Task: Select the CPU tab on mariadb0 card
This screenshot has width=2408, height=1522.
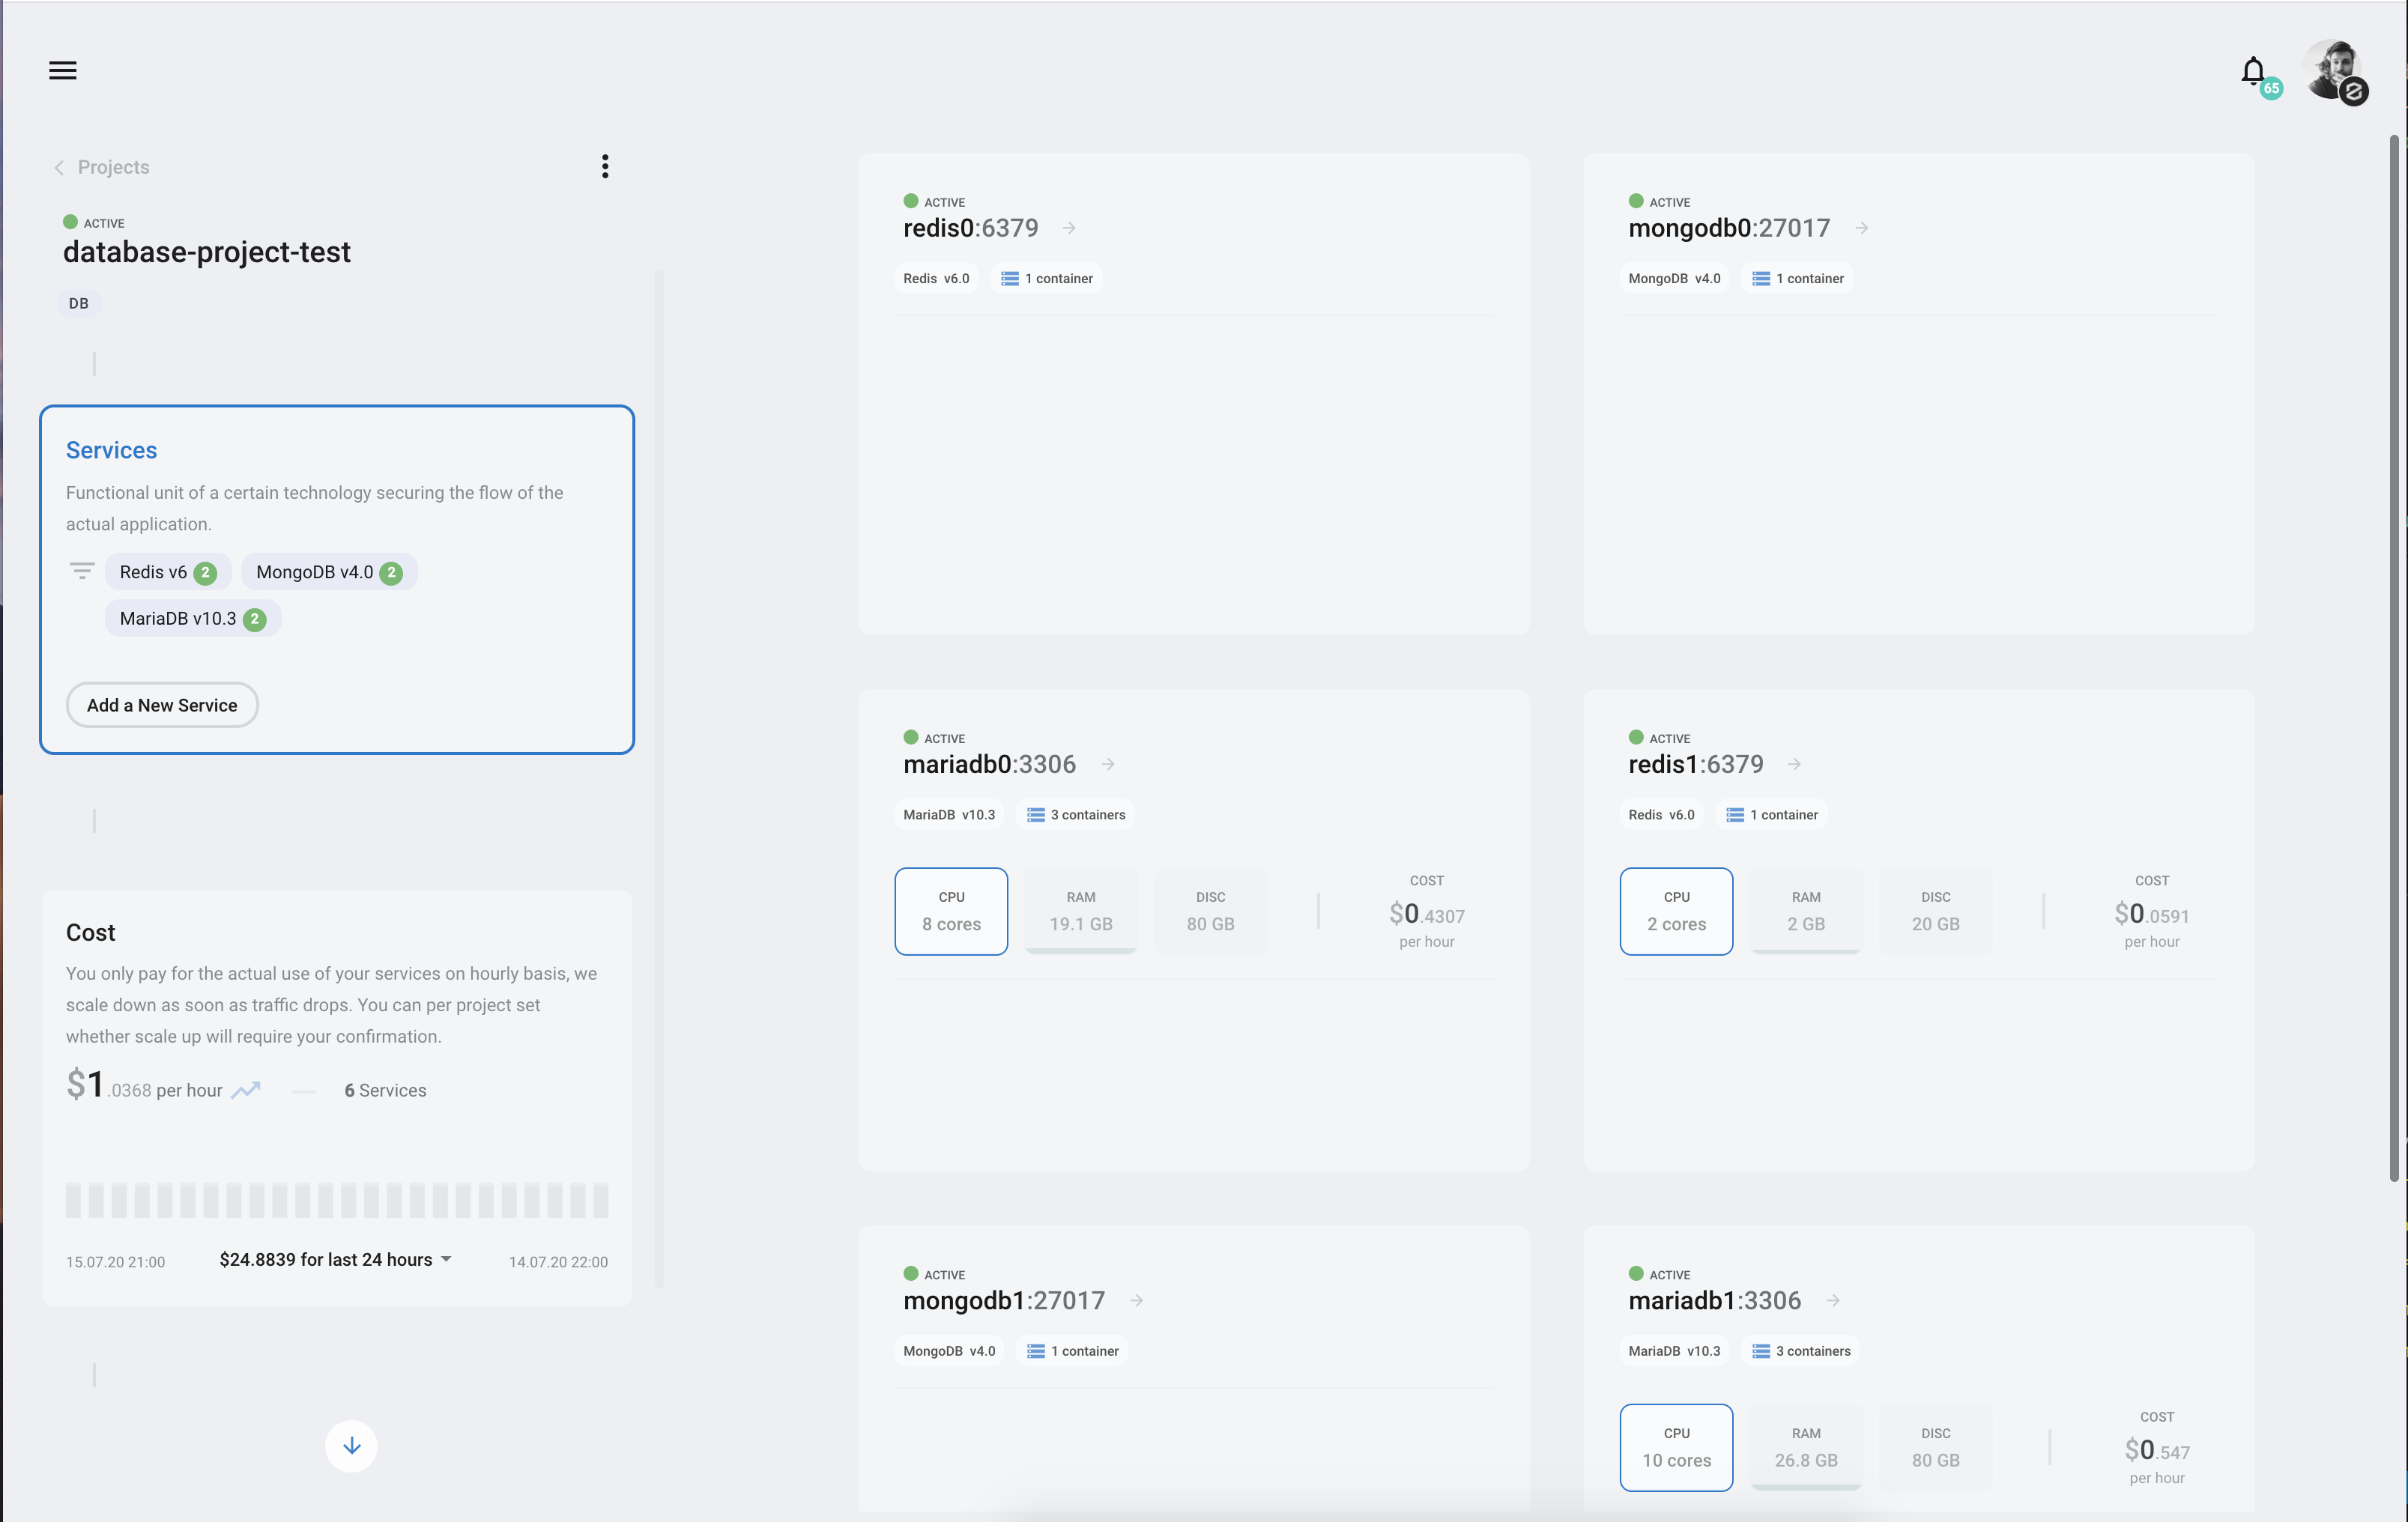Action: pos(951,911)
